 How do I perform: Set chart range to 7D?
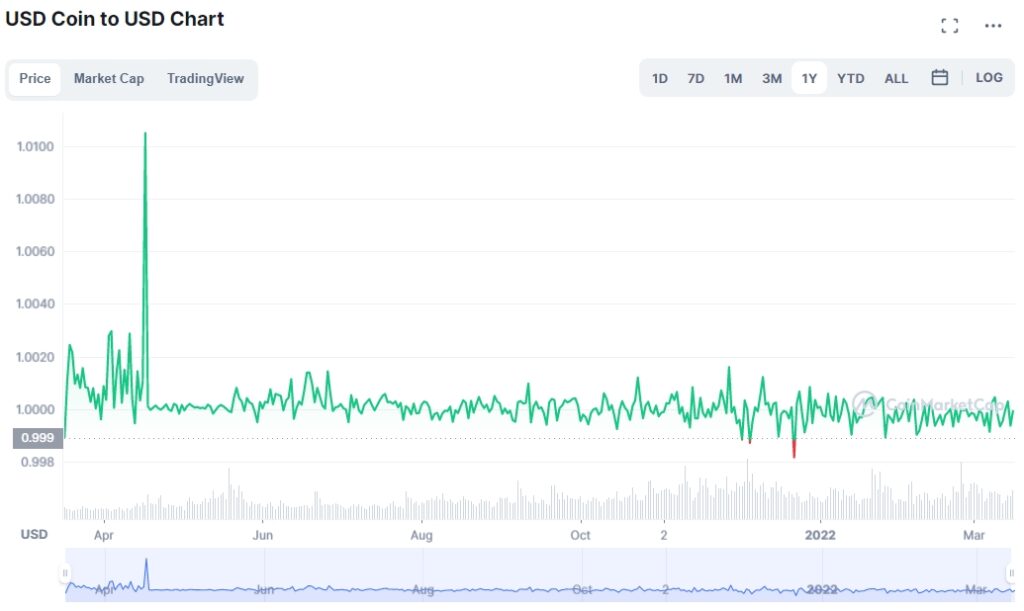696,79
